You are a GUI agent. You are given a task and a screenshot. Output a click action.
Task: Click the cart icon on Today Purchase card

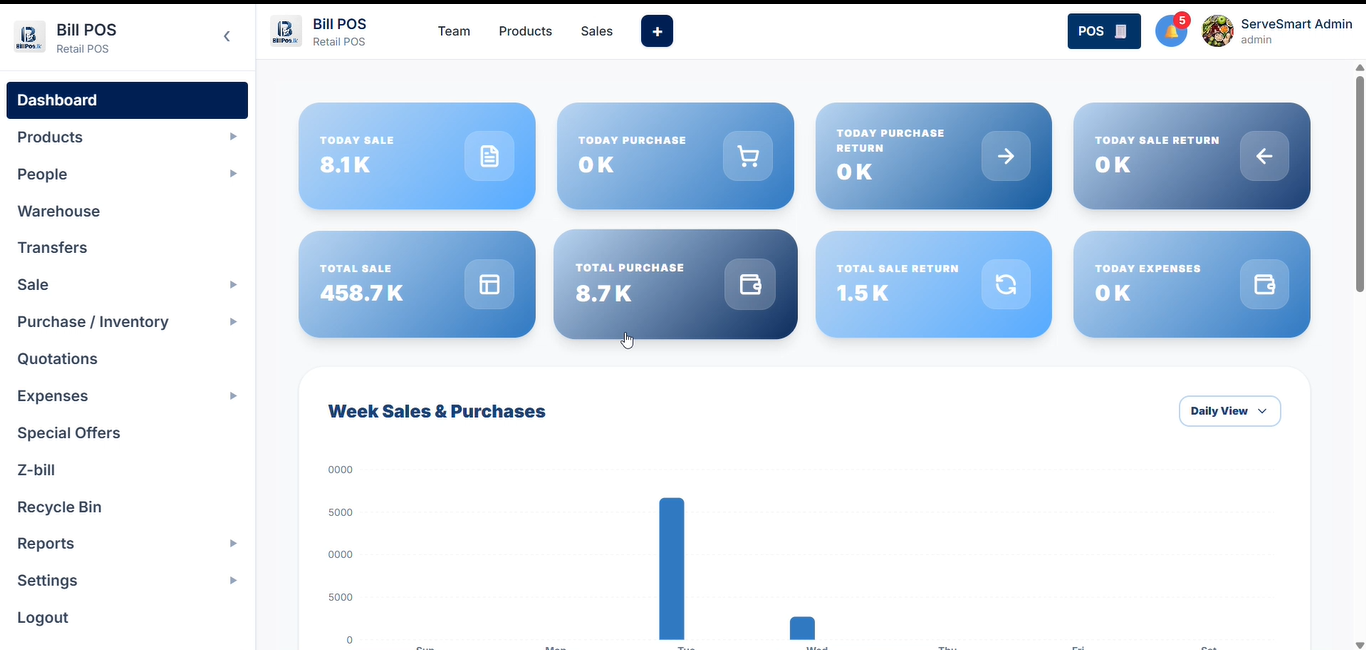(748, 156)
